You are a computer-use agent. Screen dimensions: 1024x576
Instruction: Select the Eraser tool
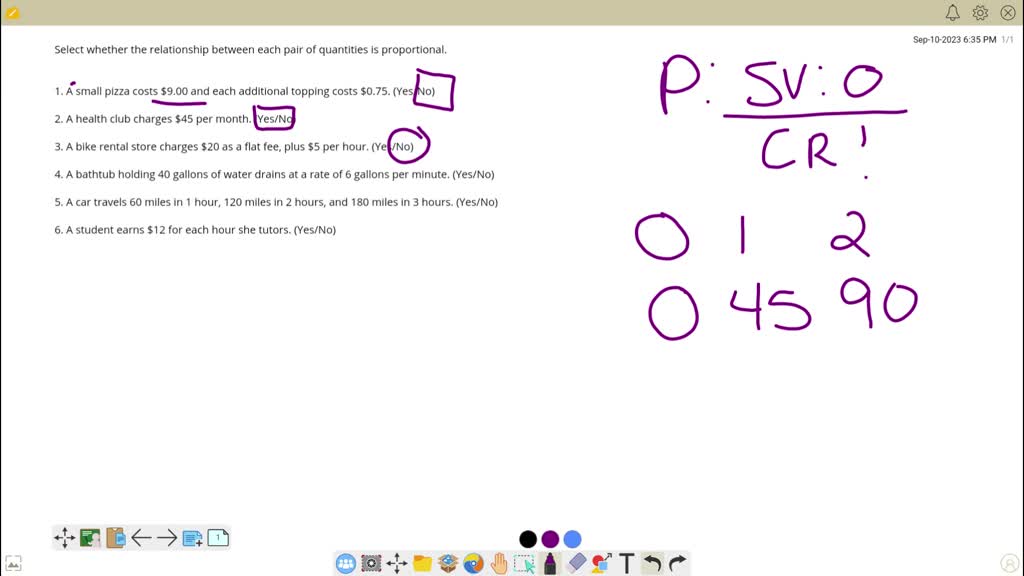576,563
